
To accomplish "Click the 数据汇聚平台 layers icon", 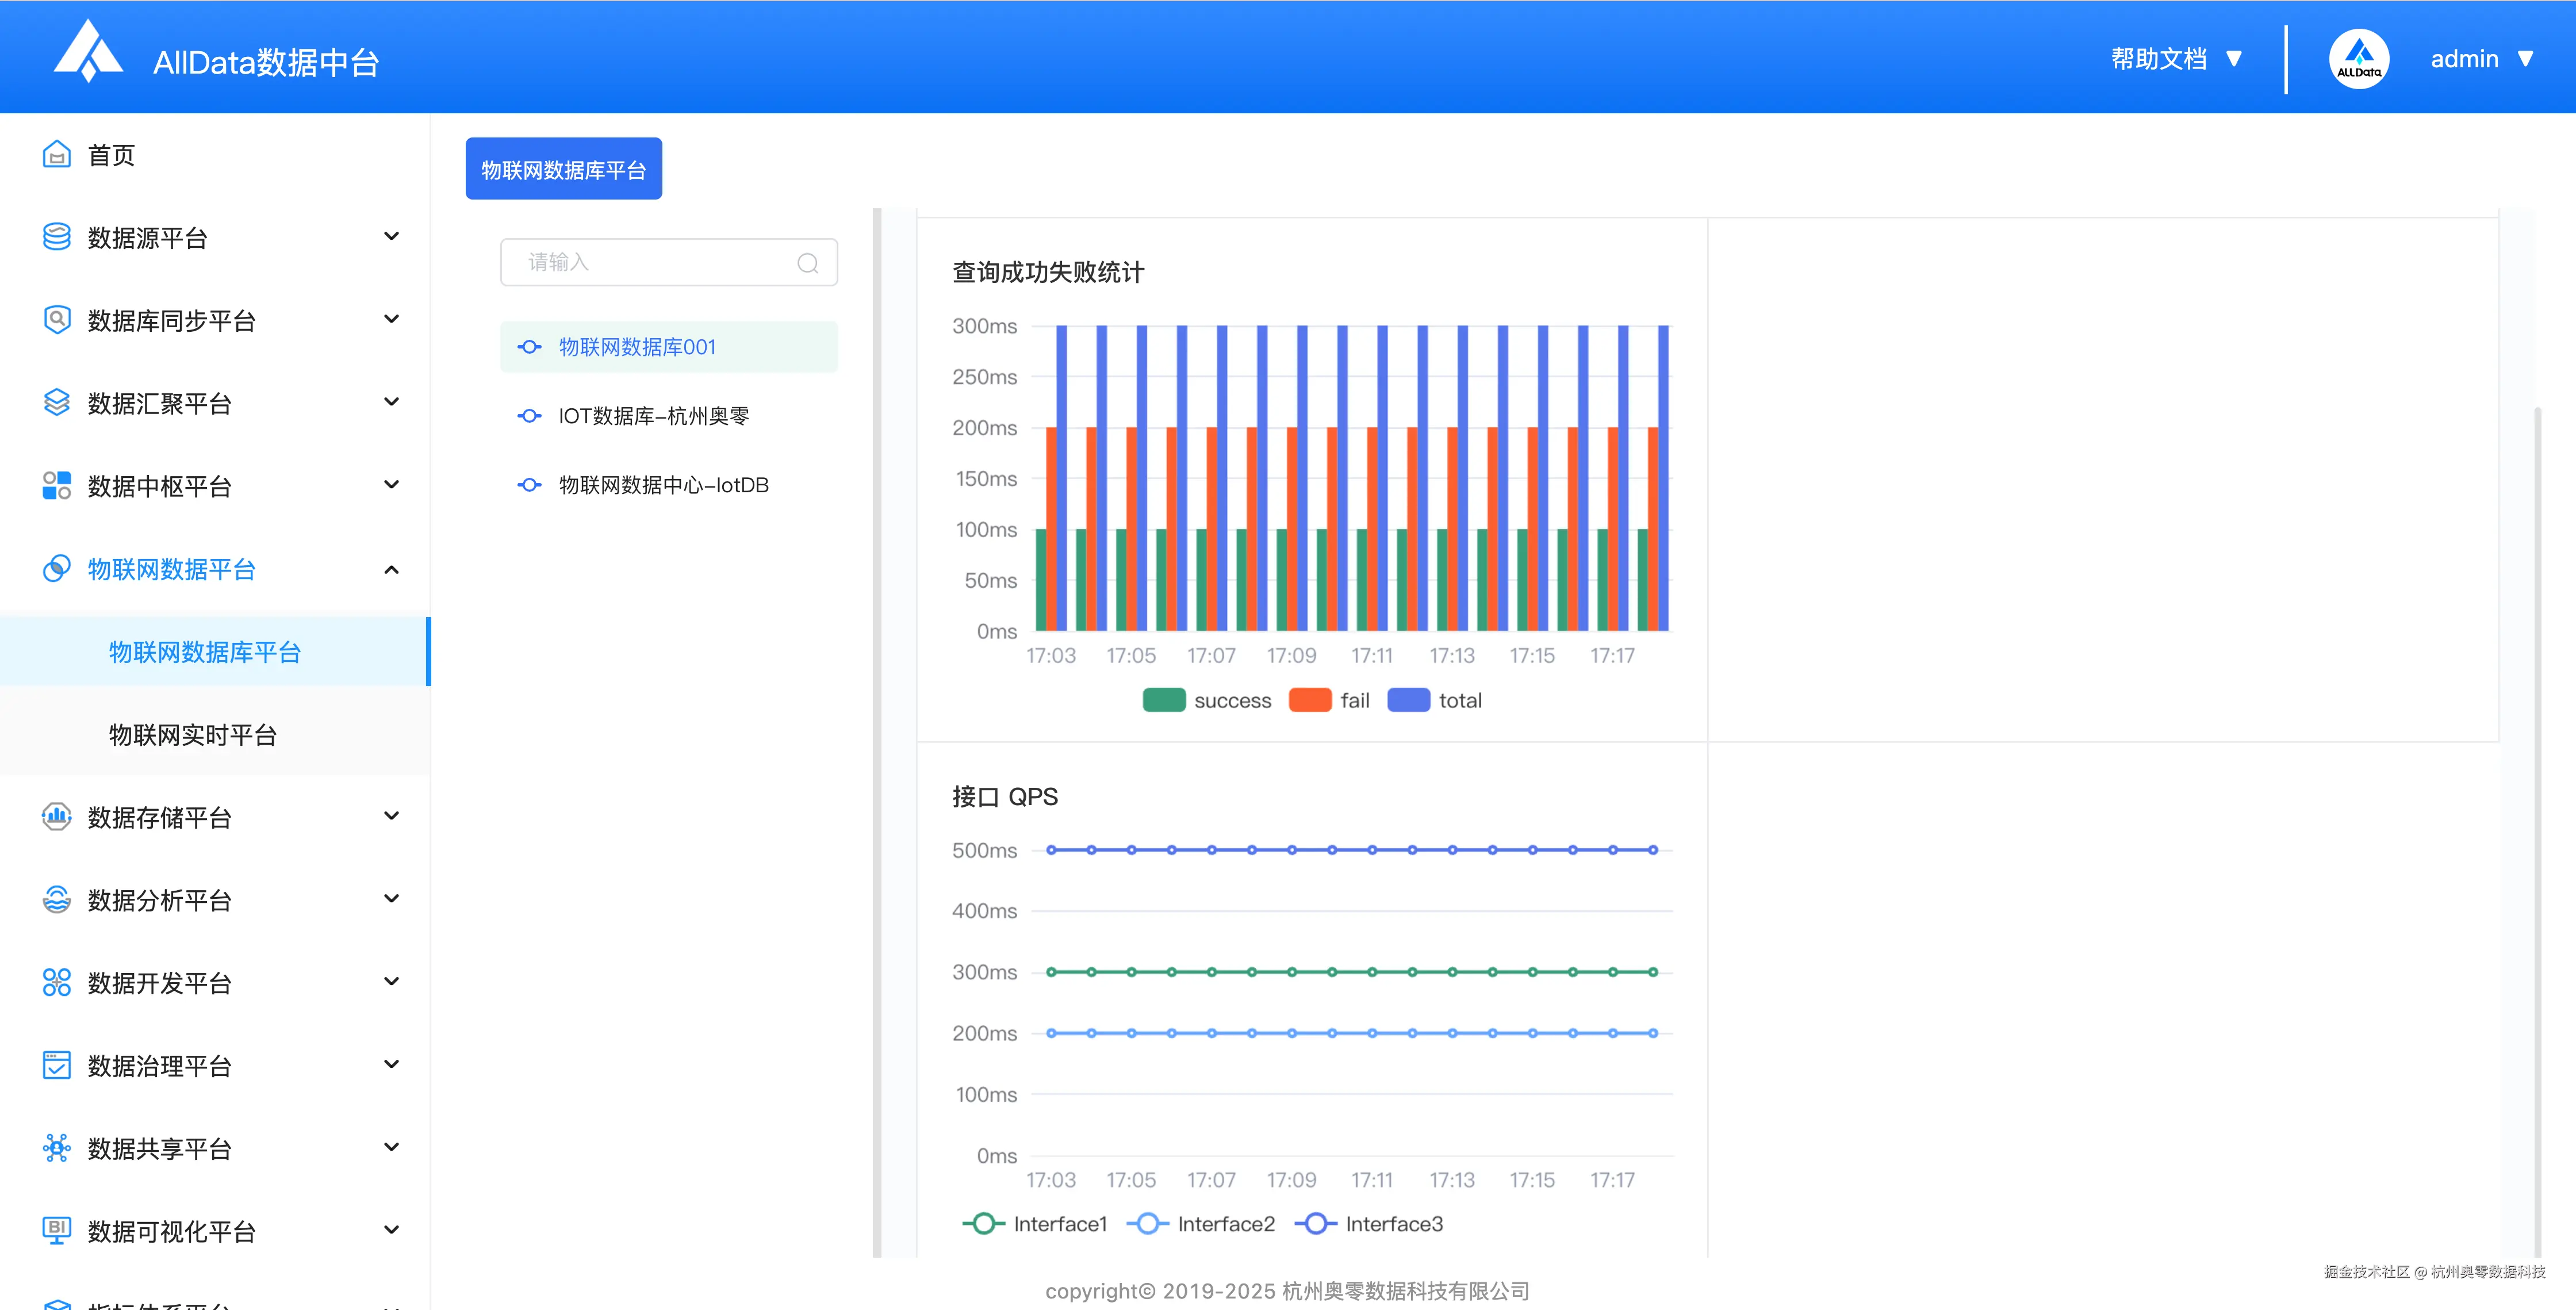I will (57, 403).
